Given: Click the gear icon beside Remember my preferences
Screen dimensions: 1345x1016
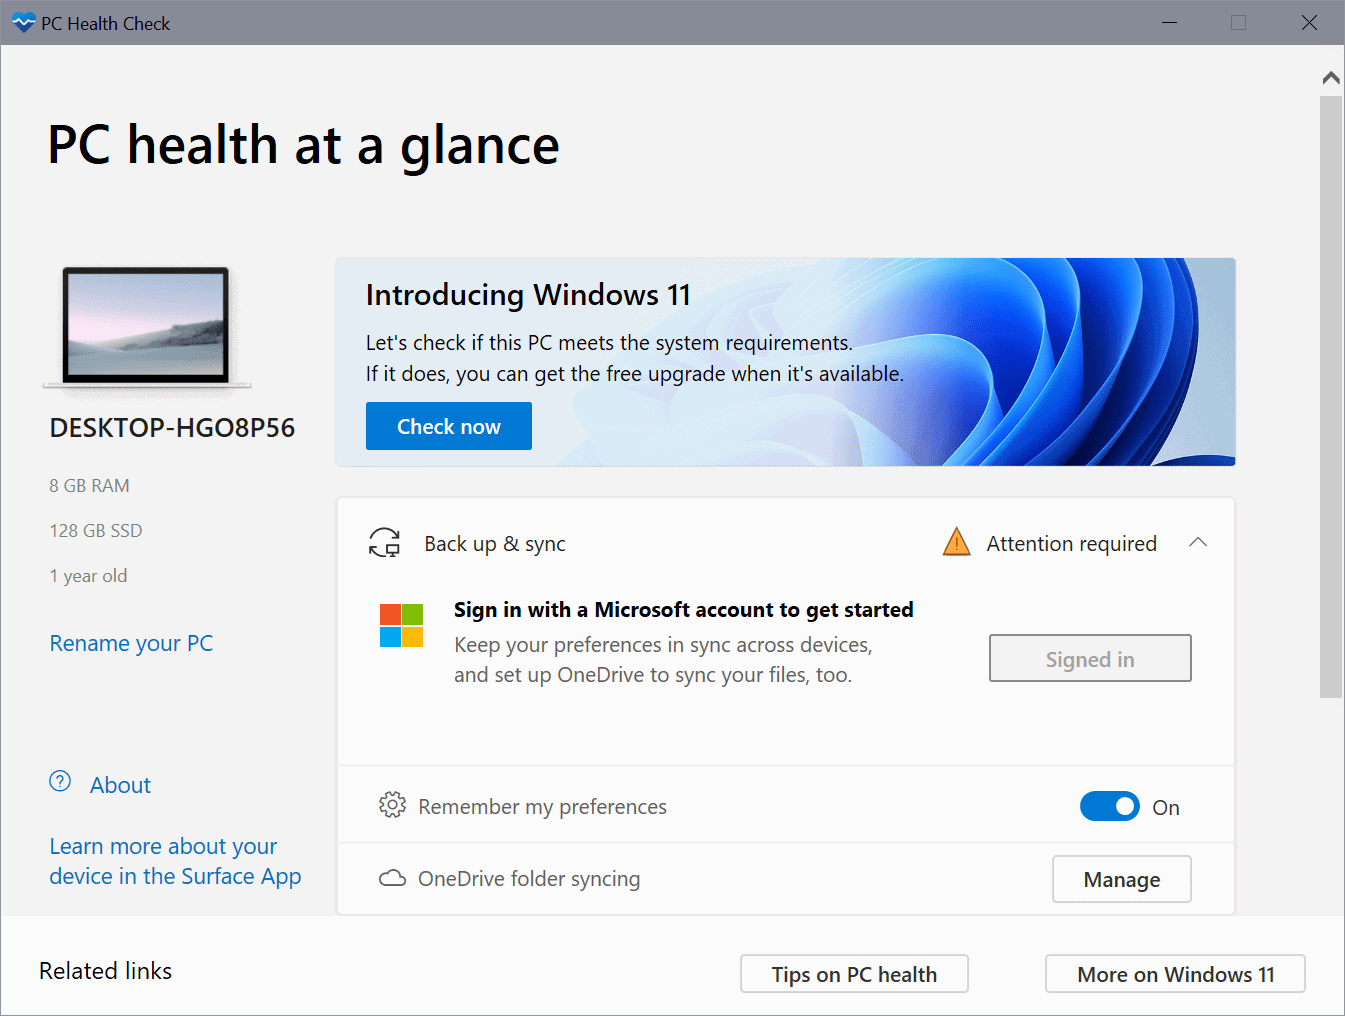Looking at the screenshot, I should tap(393, 805).
